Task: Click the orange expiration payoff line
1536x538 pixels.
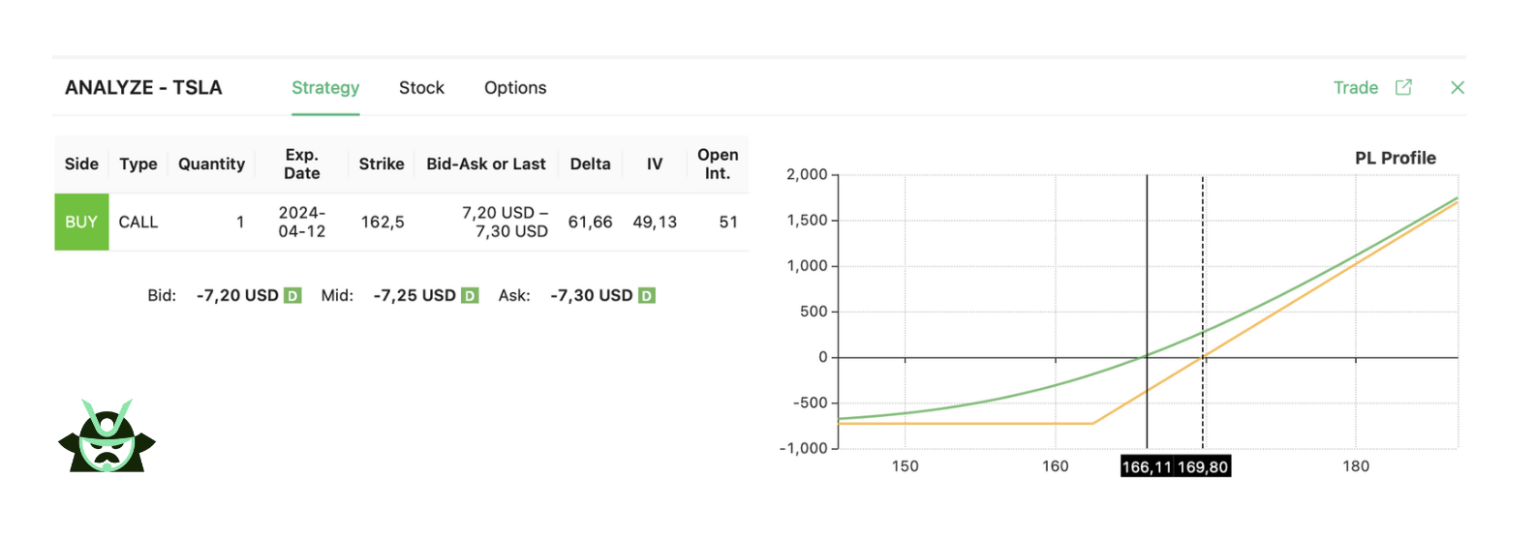Action: (x=960, y=424)
